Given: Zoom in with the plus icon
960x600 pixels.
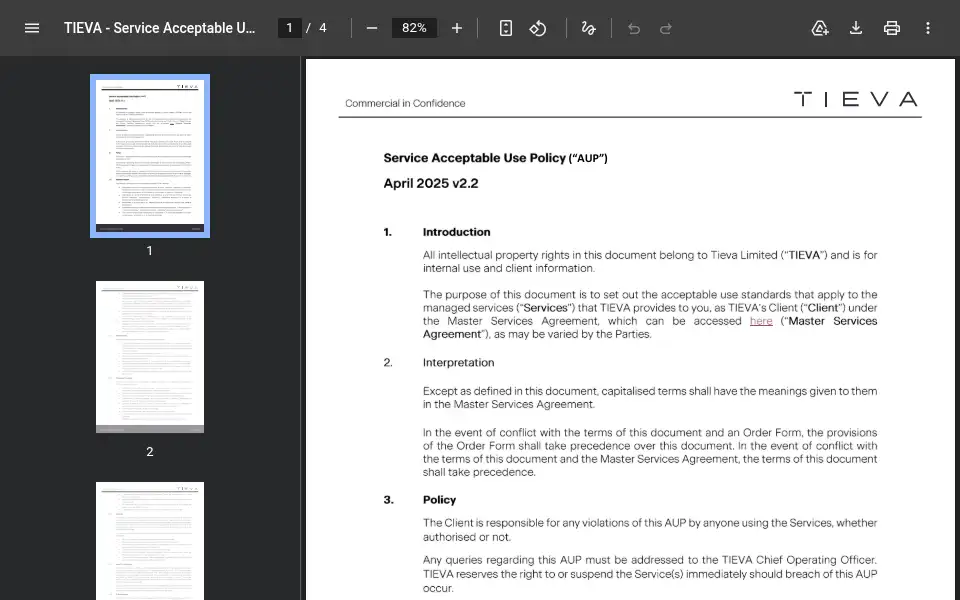Looking at the screenshot, I should coord(457,28).
